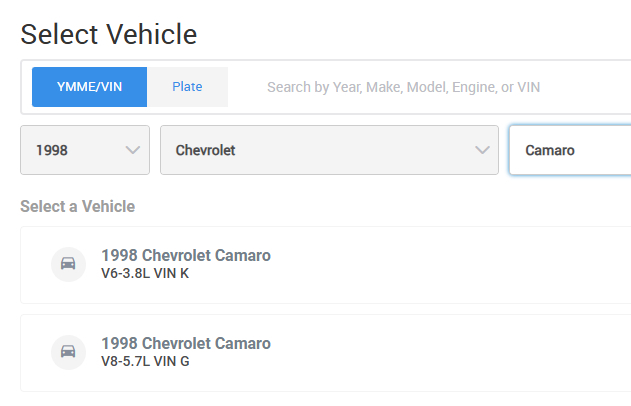Click the chevron arrow in the 1998 year box

tap(132, 150)
